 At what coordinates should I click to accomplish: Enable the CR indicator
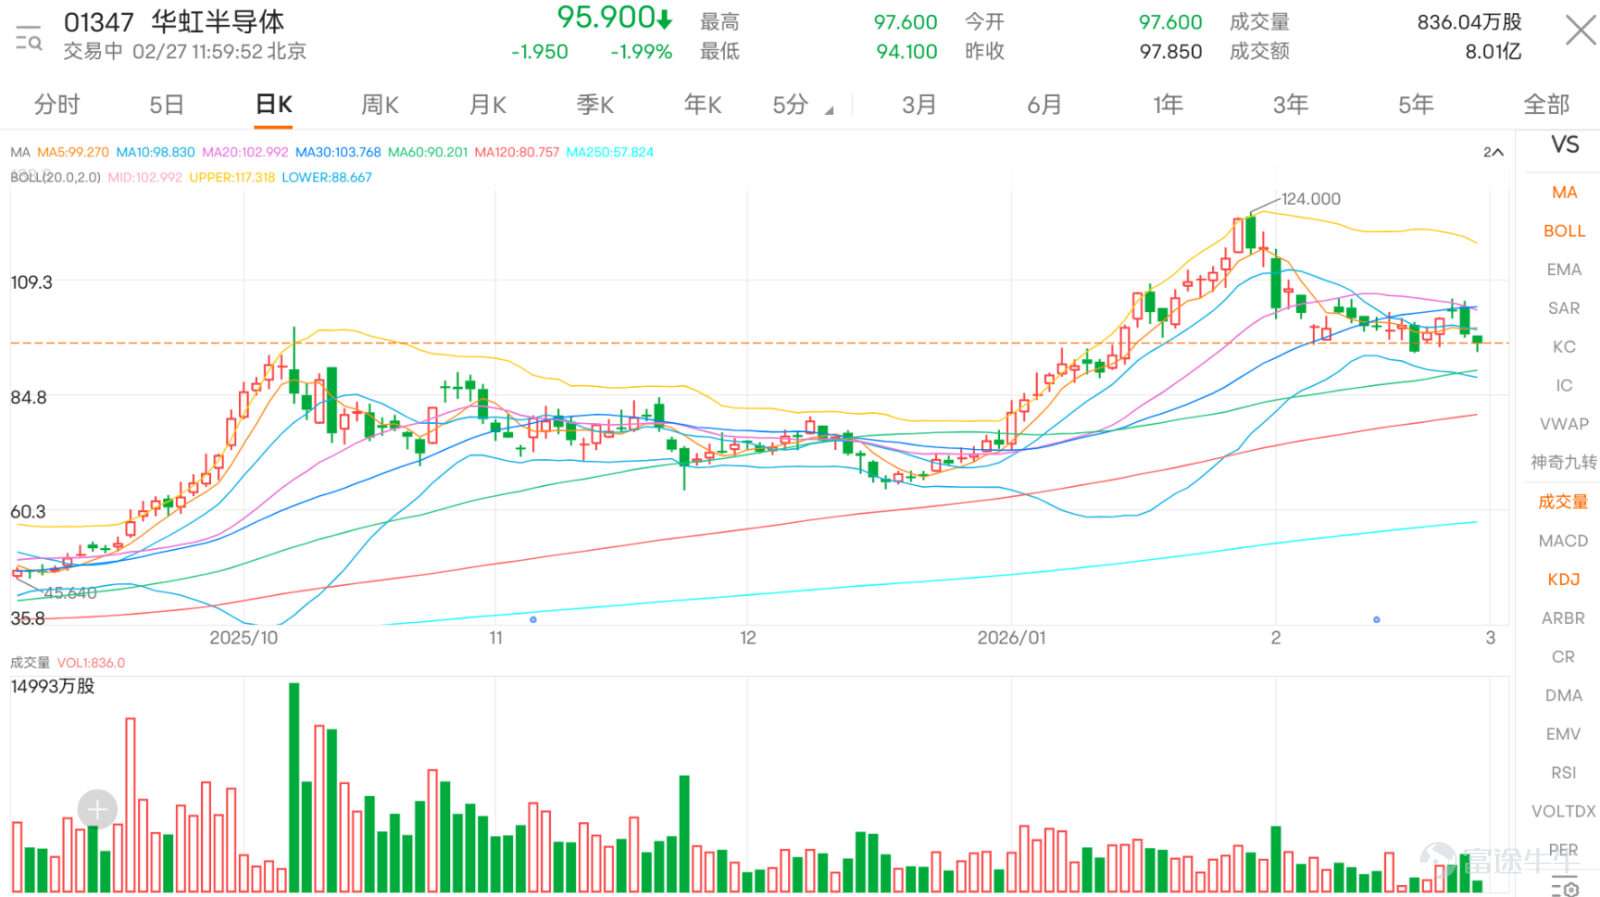coord(1564,657)
